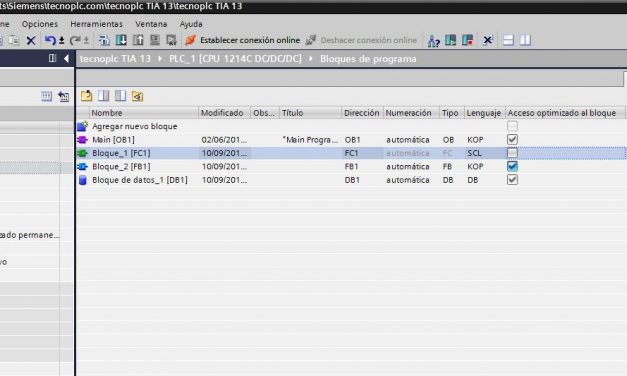Select the Main [OB1] block
This screenshot has height=376, width=627.
pyautogui.click(x=113, y=140)
